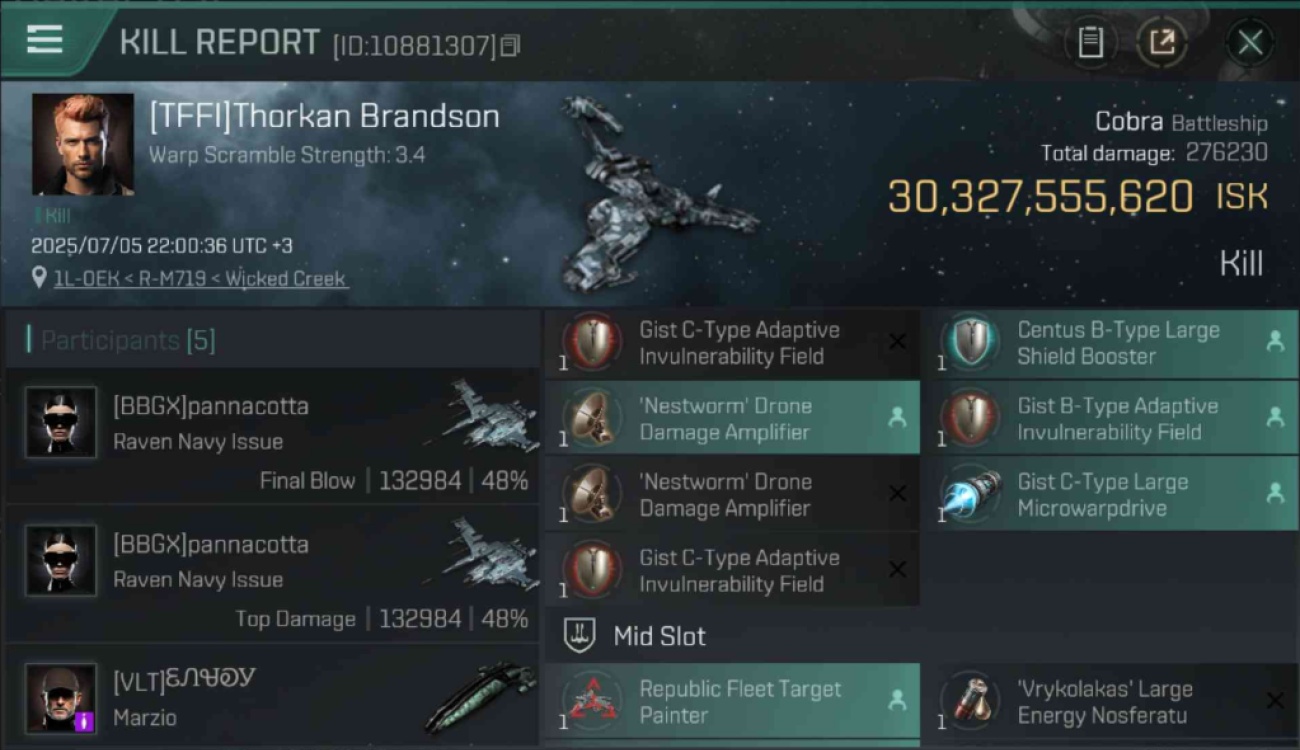Select first 'Nestworm' Drone Damage Amplifier row

click(x=732, y=418)
